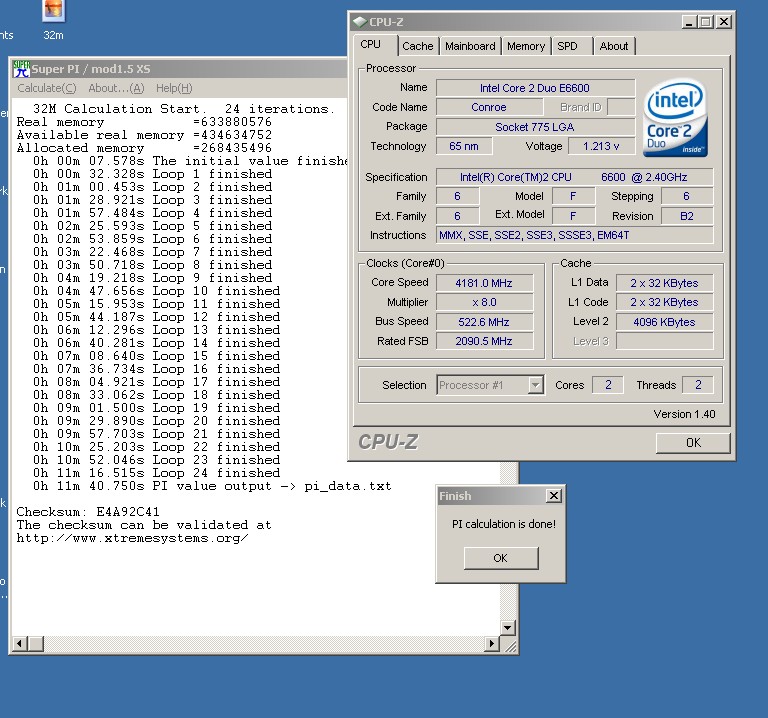Click the 'Loop 12 finished' line

click(157, 317)
